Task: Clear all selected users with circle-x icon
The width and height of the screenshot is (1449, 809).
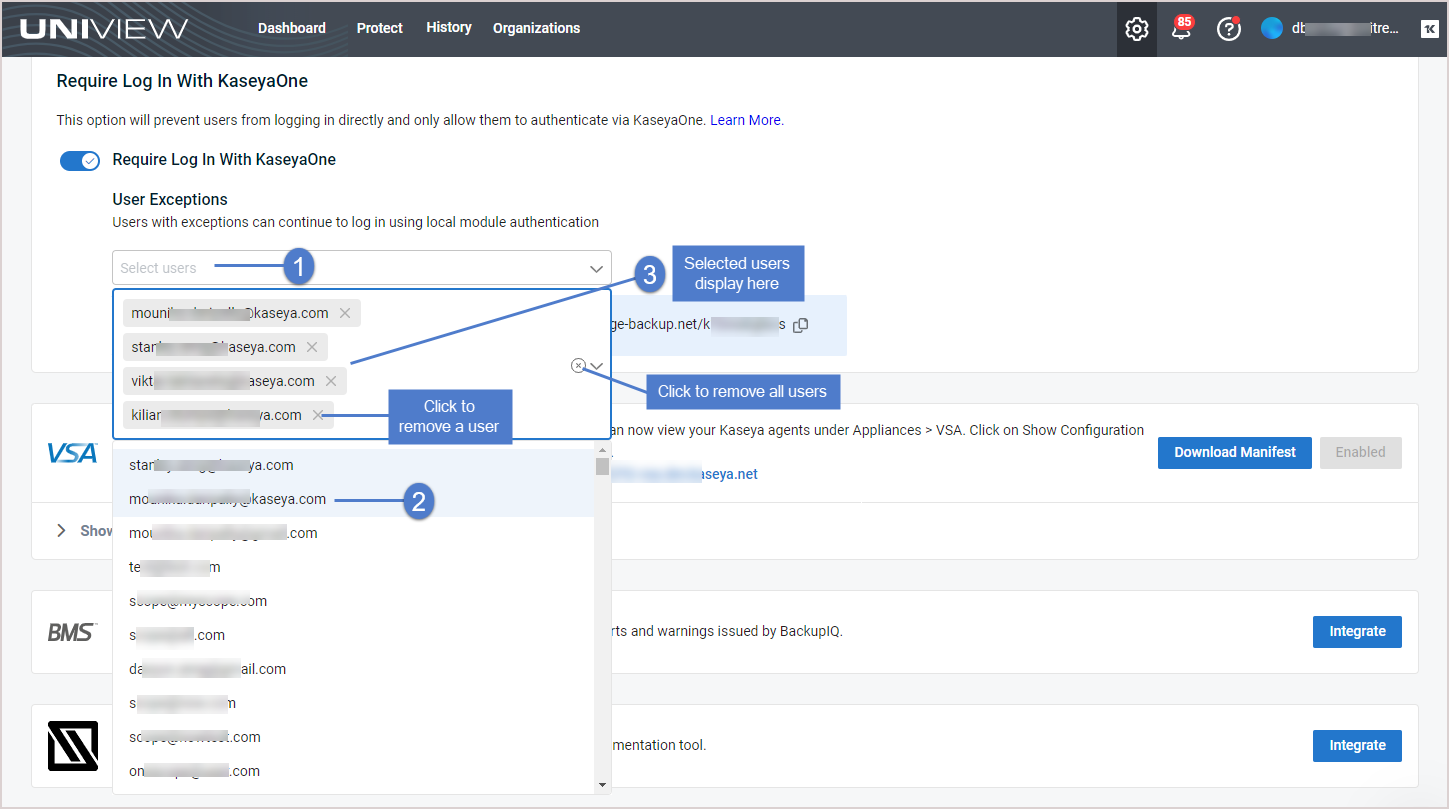Action: click(578, 366)
